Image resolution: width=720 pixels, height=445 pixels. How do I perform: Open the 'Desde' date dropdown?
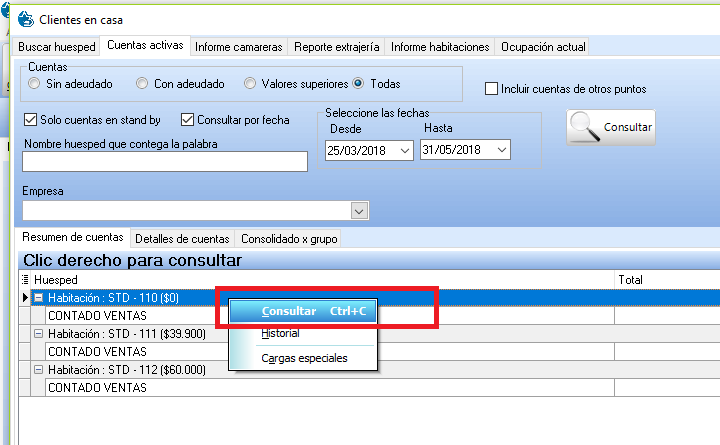pos(404,150)
